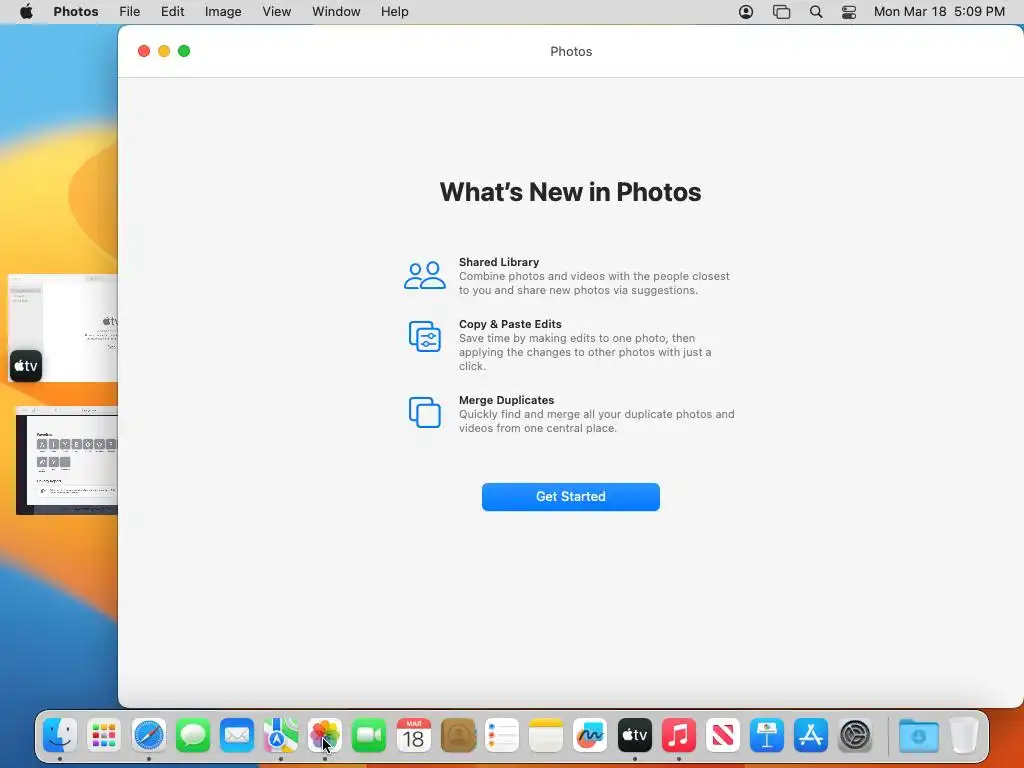Open Safari from the Dock
Screen dimensions: 1024x768
pyautogui.click(x=148, y=735)
